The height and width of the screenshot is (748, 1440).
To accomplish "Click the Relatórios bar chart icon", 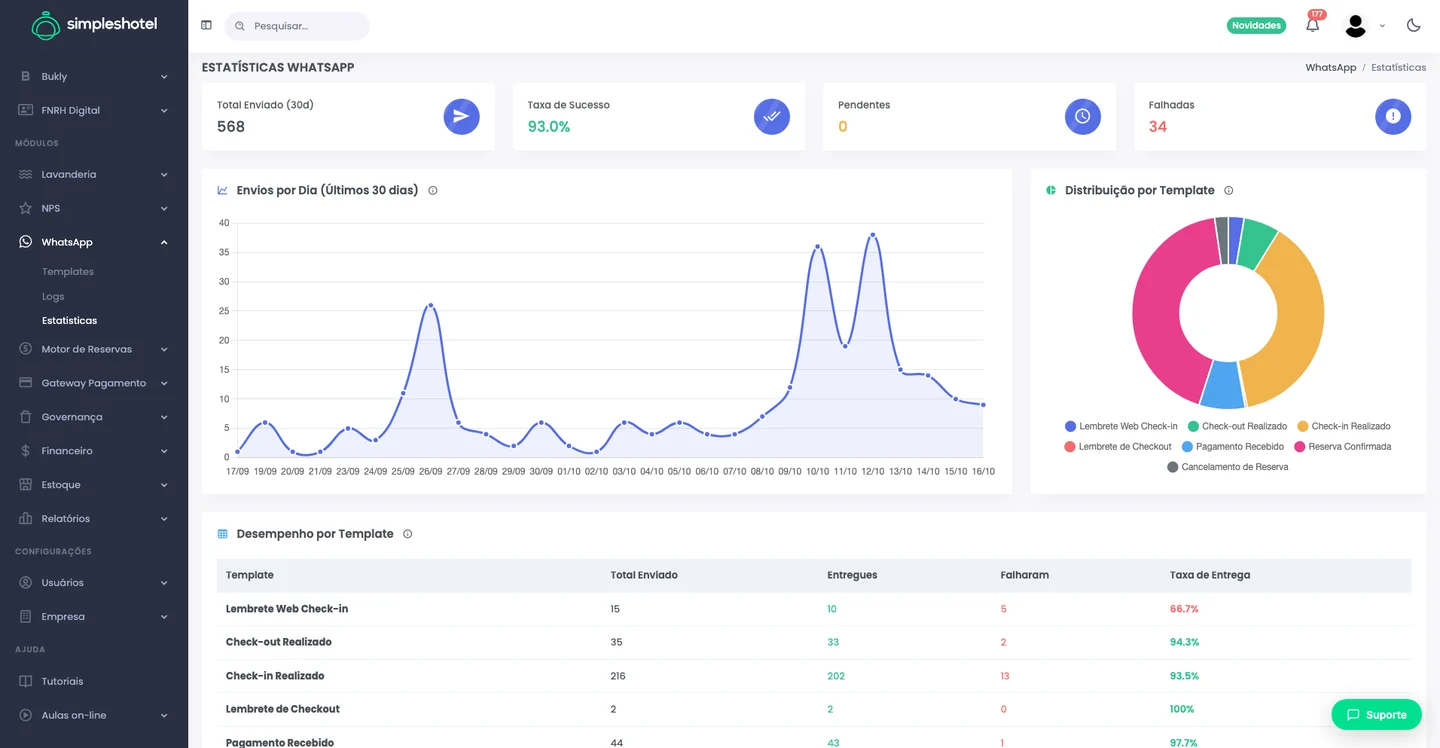I will pyautogui.click(x=26, y=519).
